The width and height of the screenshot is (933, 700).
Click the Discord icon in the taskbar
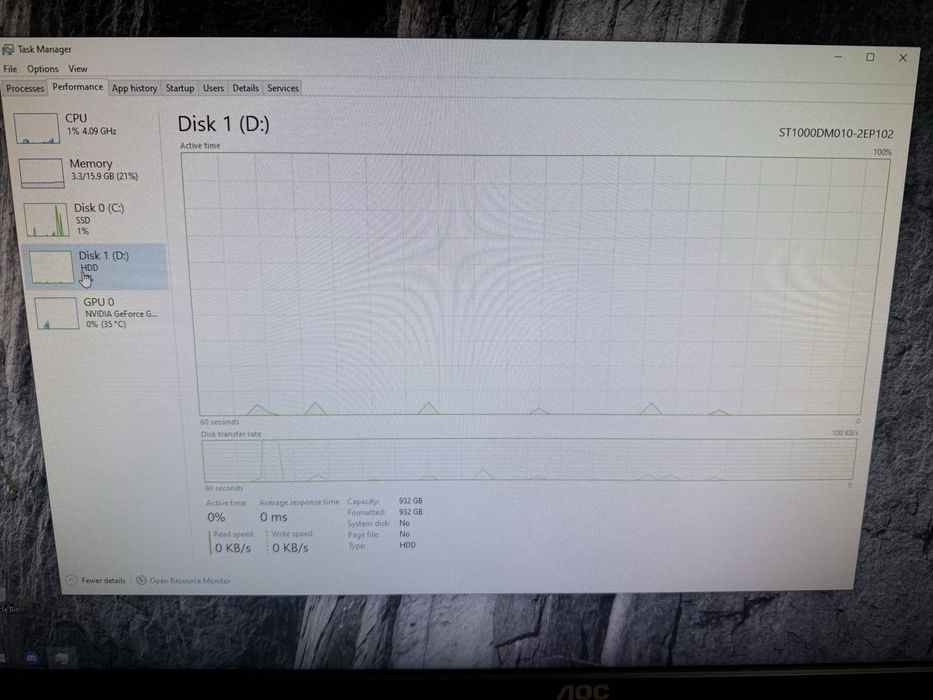(32, 658)
